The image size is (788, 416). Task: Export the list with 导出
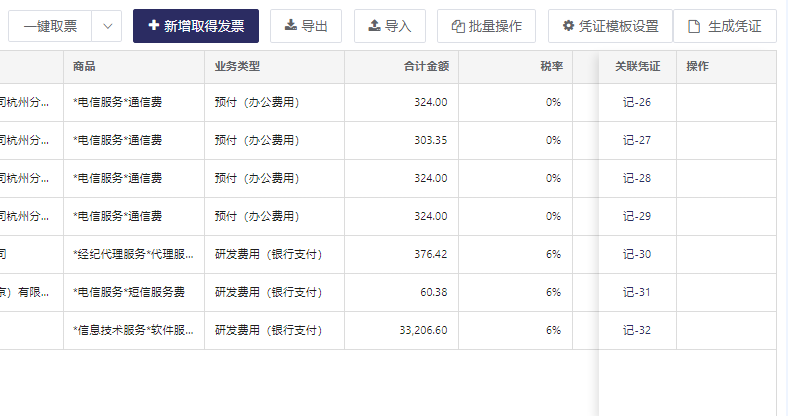(x=306, y=26)
